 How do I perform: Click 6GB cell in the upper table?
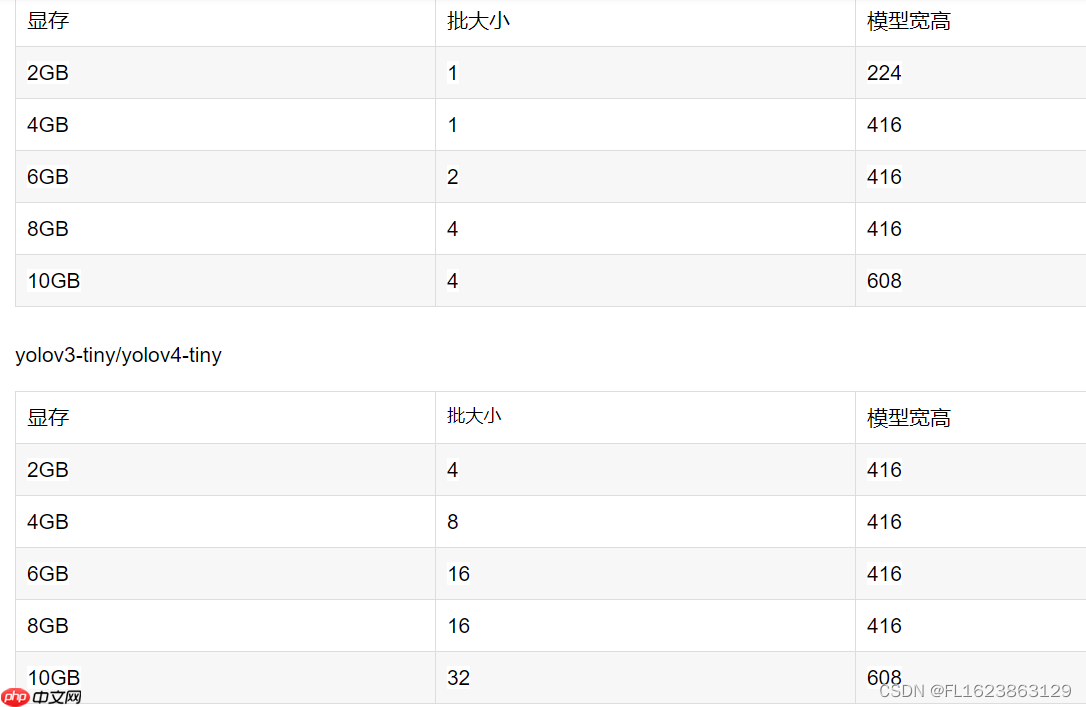(48, 177)
